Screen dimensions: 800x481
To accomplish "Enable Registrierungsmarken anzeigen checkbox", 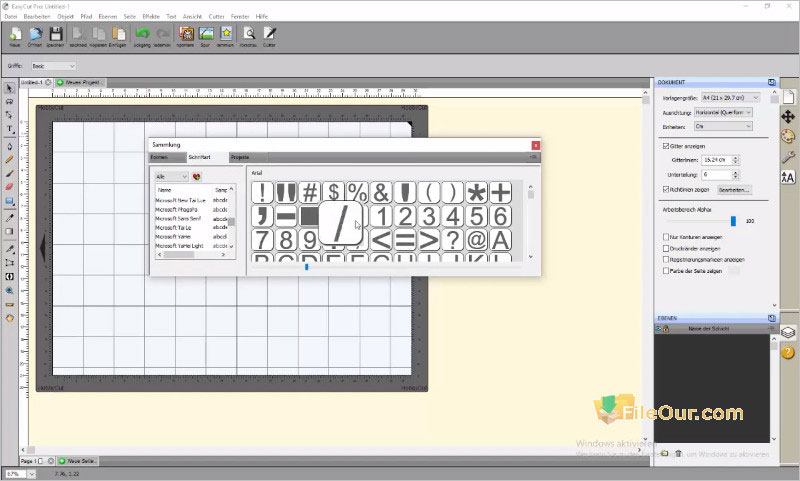I will click(x=666, y=259).
